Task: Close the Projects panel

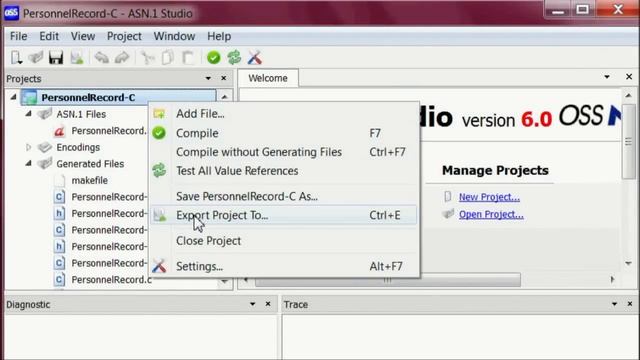Action: click(x=224, y=78)
